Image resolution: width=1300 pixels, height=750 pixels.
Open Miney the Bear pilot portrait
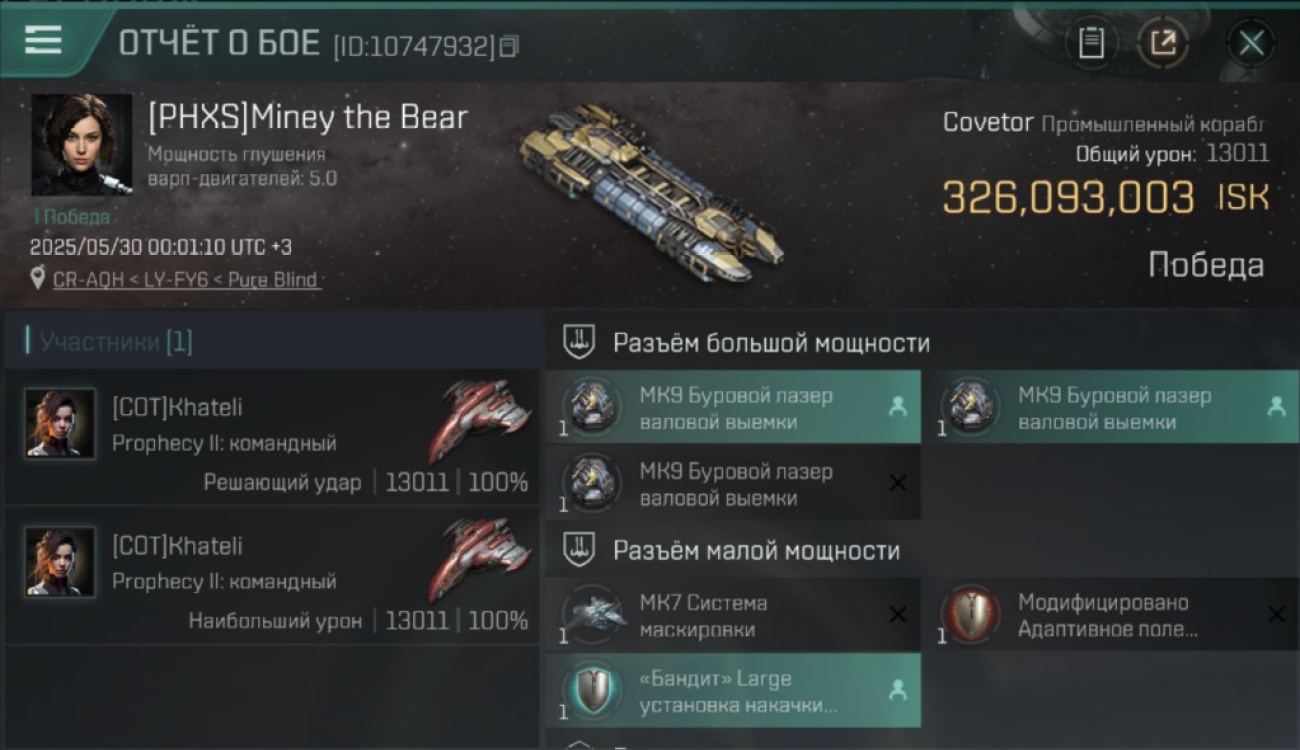tap(82, 145)
